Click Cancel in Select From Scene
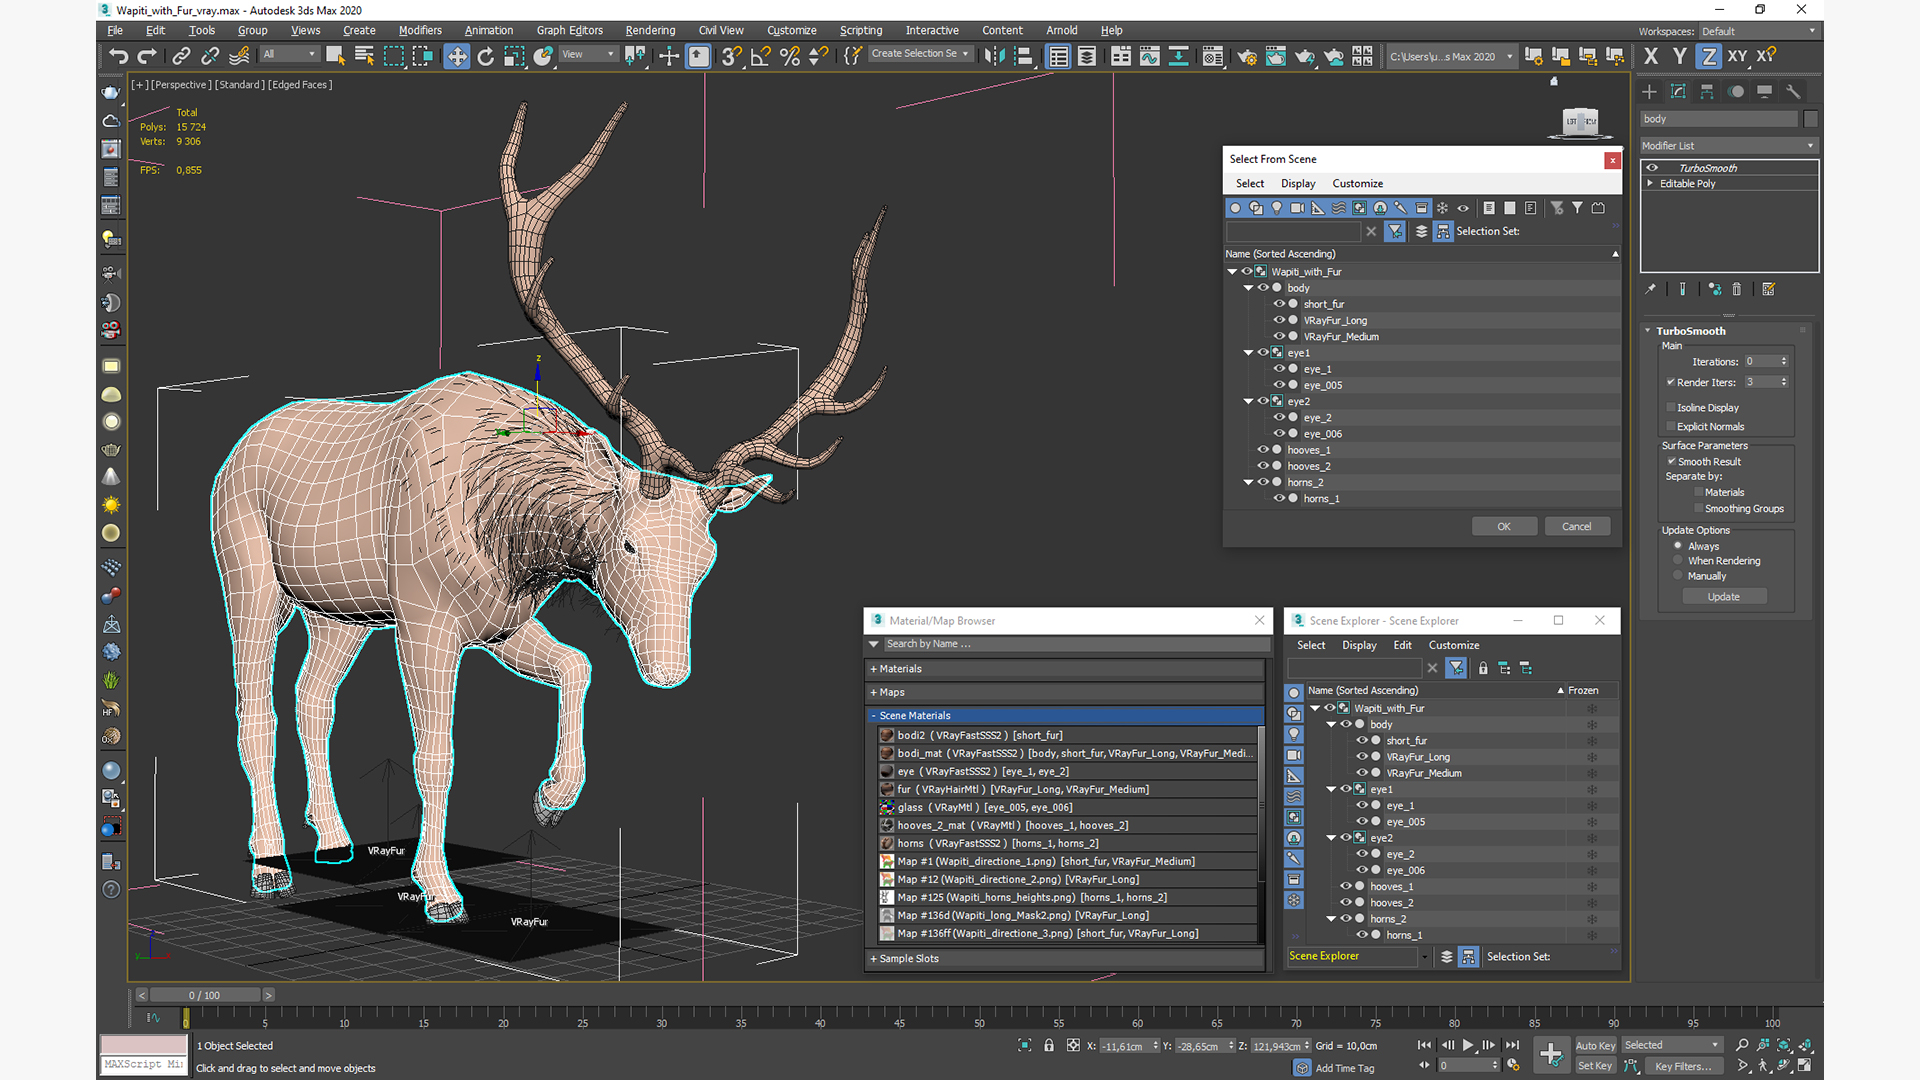The width and height of the screenshot is (1920, 1080). (1576, 527)
